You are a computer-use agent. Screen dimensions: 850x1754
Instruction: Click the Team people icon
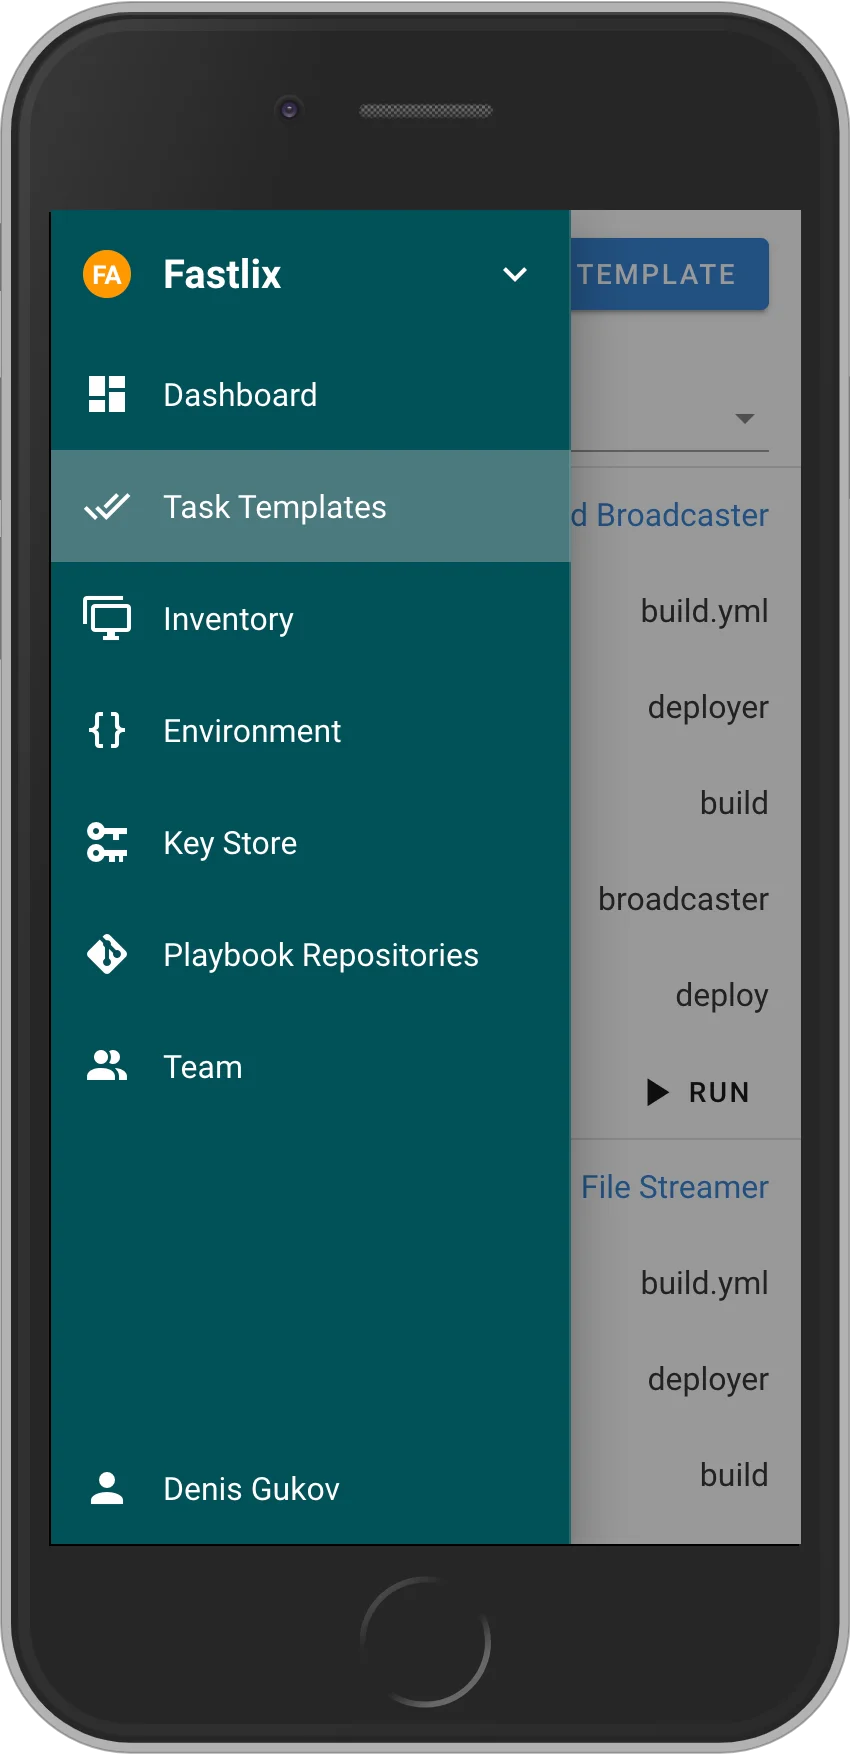coord(107,1066)
